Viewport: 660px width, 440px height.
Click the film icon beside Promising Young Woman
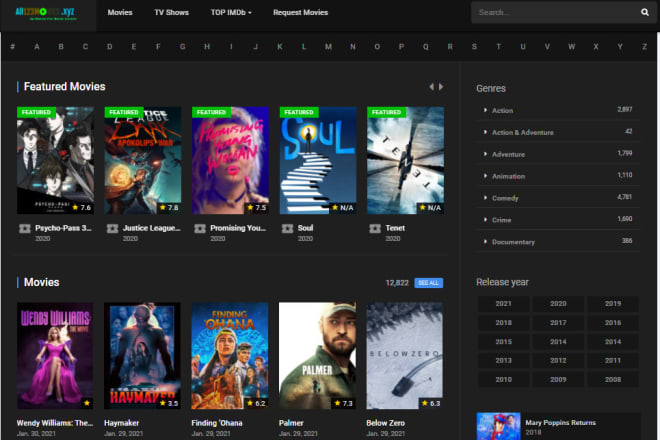point(200,228)
